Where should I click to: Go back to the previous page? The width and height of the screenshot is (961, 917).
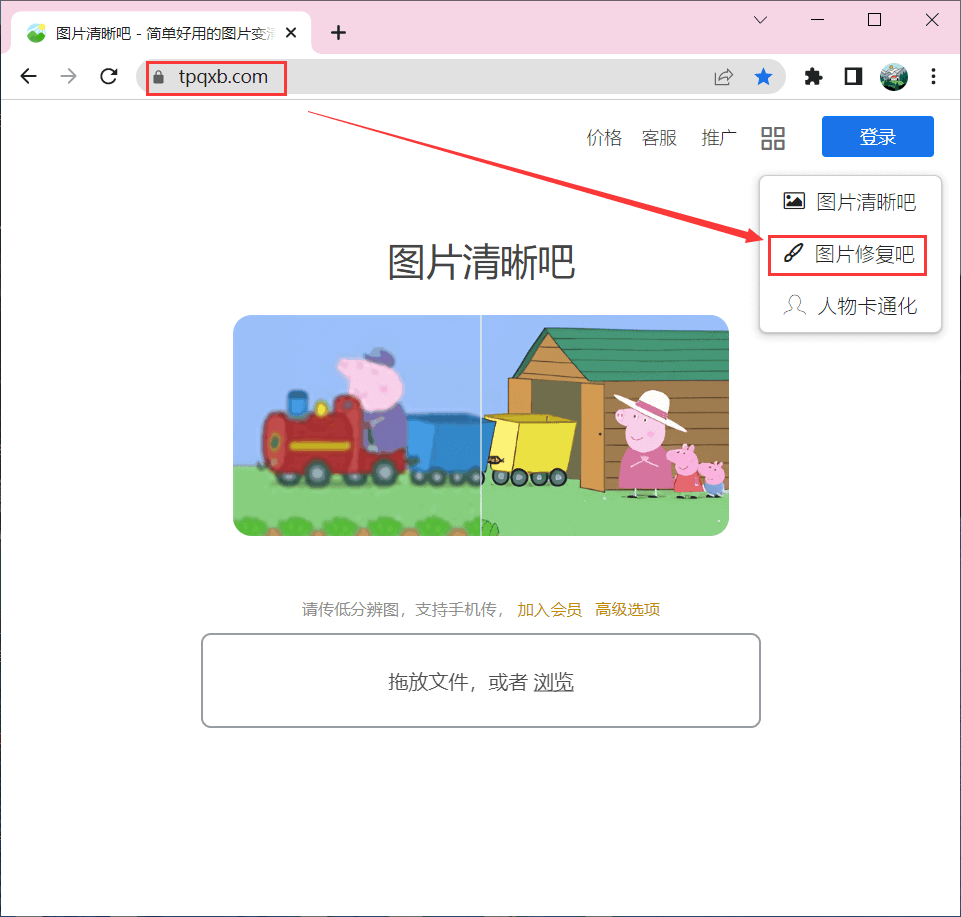28,77
